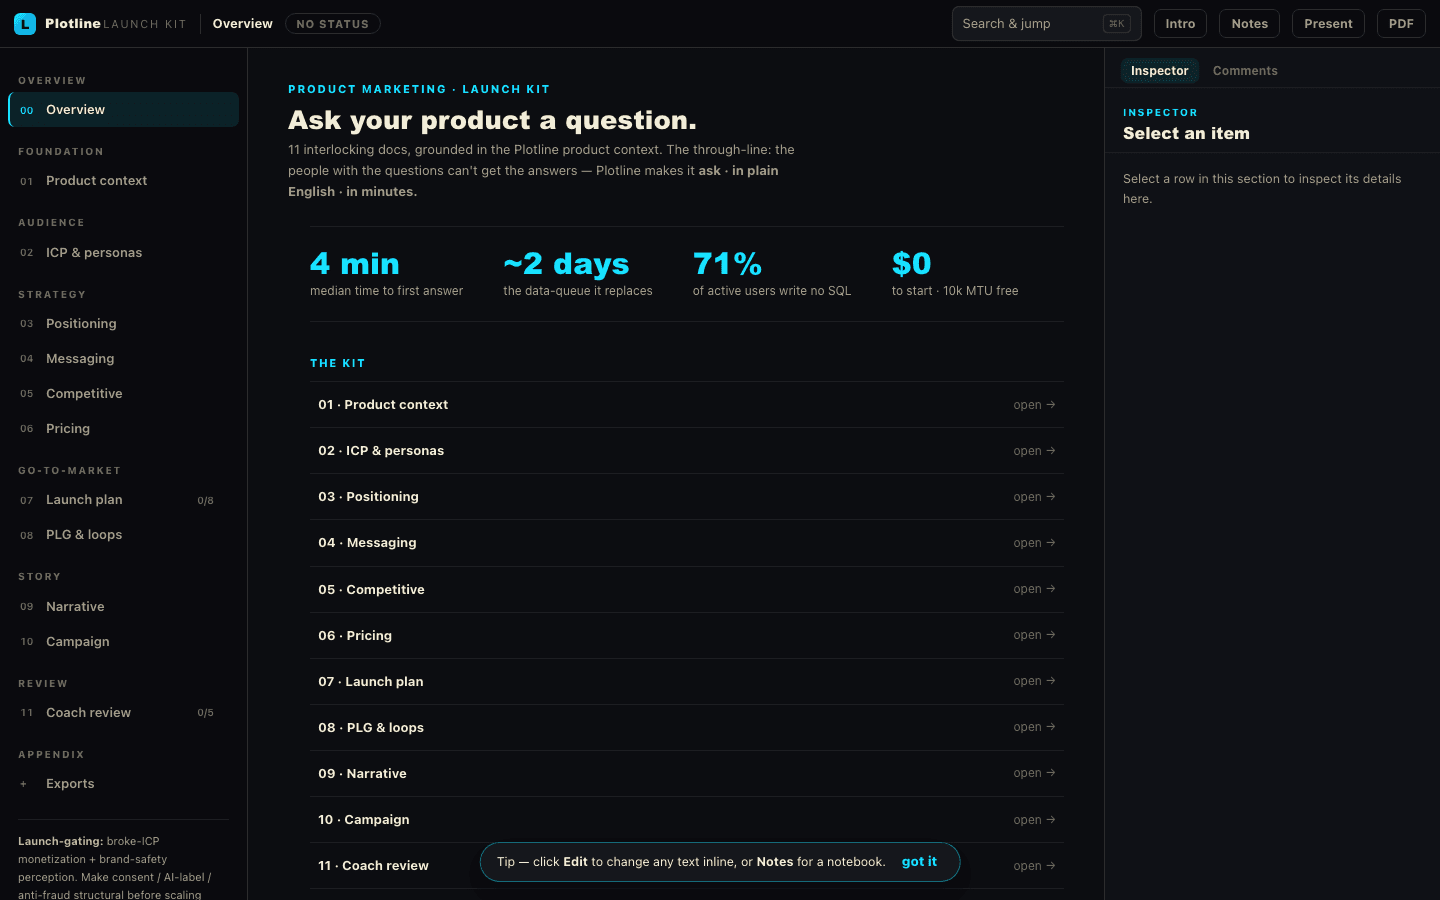1440x900 pixels.
Task: Open Launch plan in the sidebar
Action: [123, 500]
